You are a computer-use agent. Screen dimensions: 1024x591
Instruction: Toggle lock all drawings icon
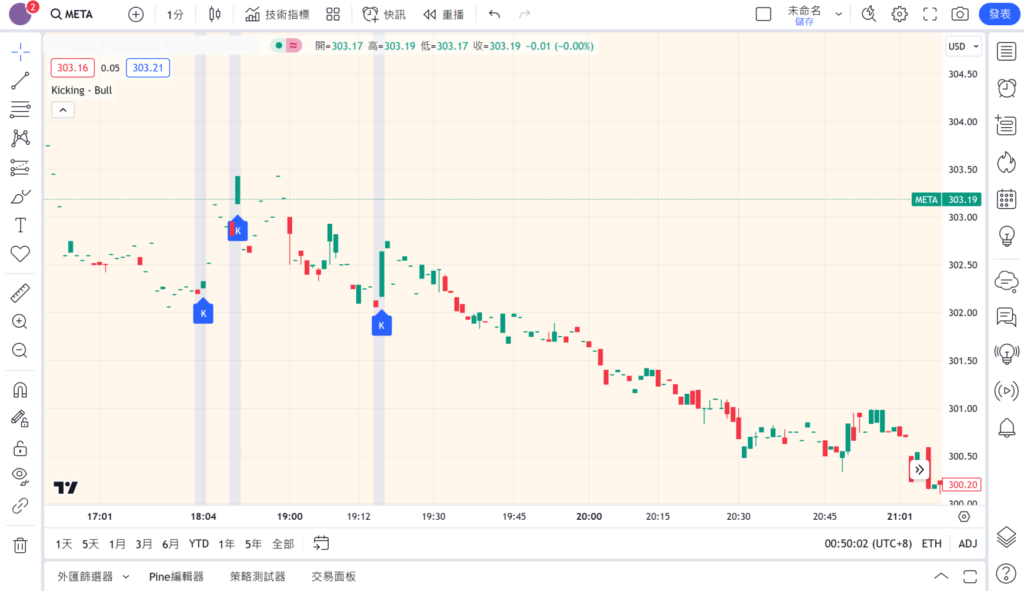pyautogui.click(x=20, y=447)
